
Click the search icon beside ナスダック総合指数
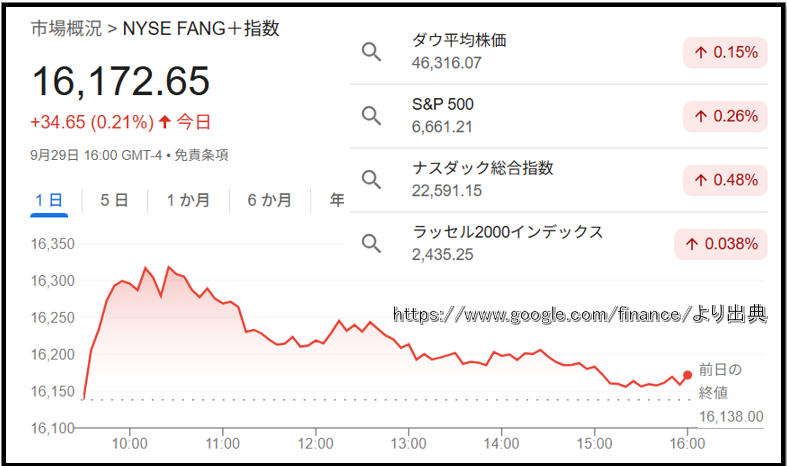point(371,179)
